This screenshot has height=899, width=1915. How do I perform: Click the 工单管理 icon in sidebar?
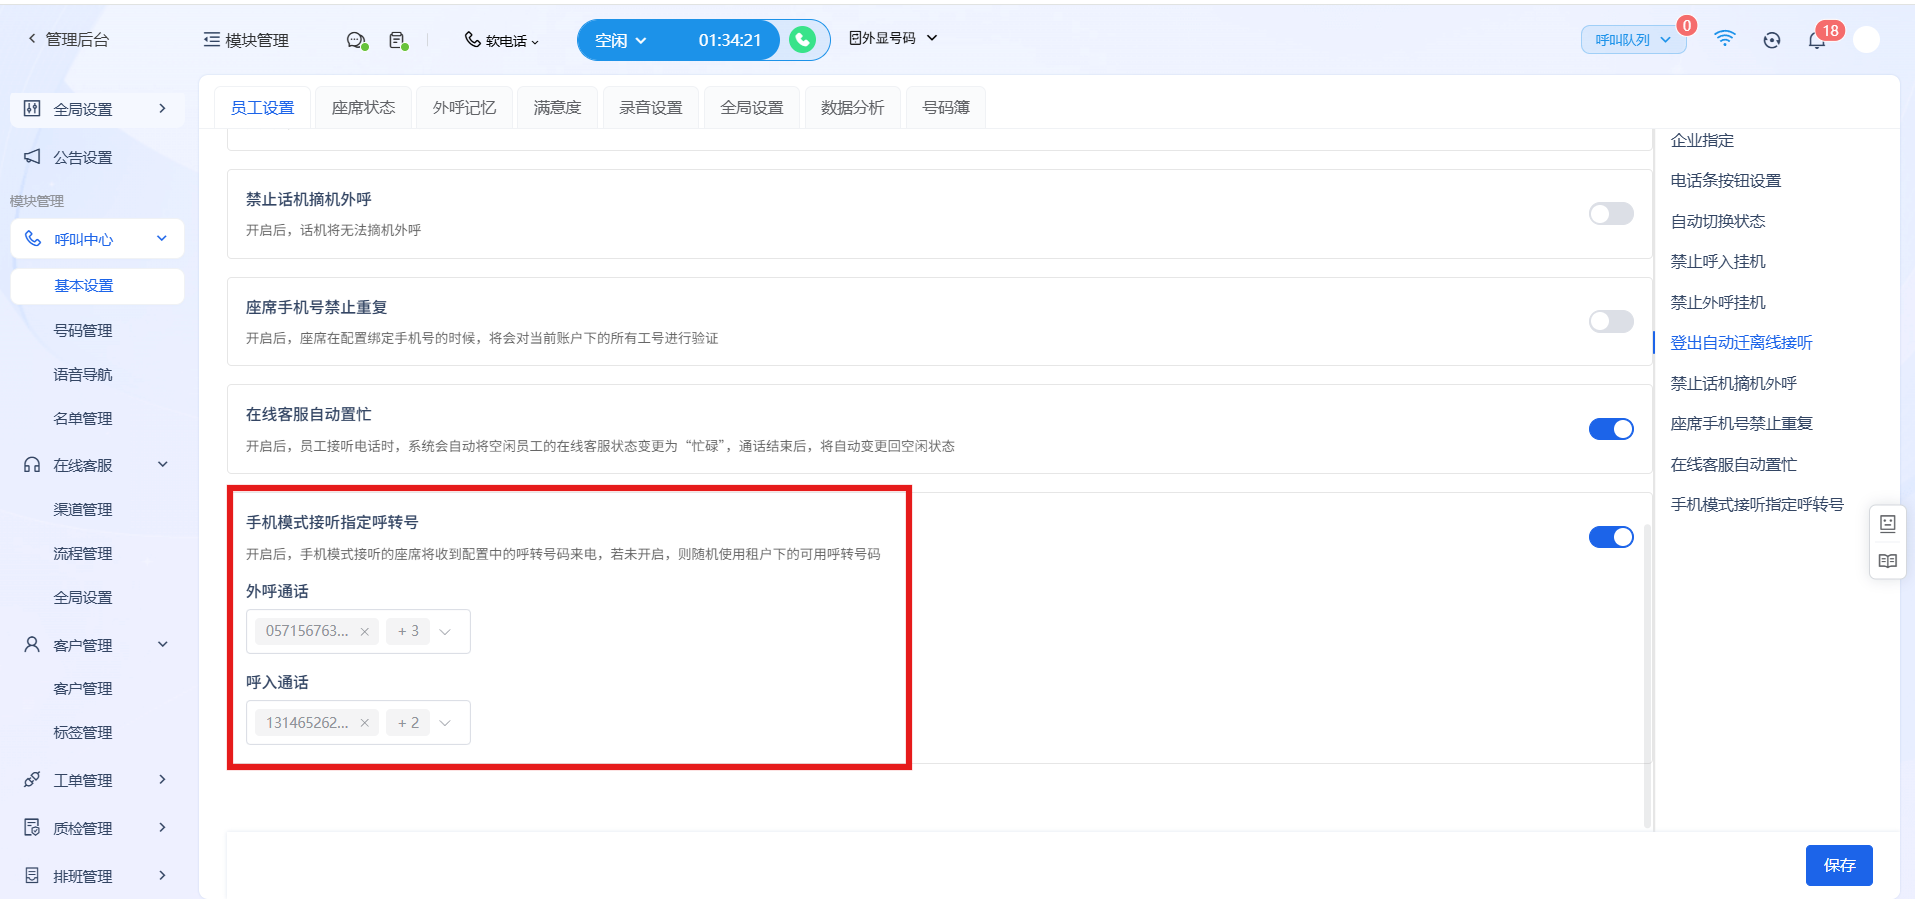pyautogui.click(x=33, y=780)
